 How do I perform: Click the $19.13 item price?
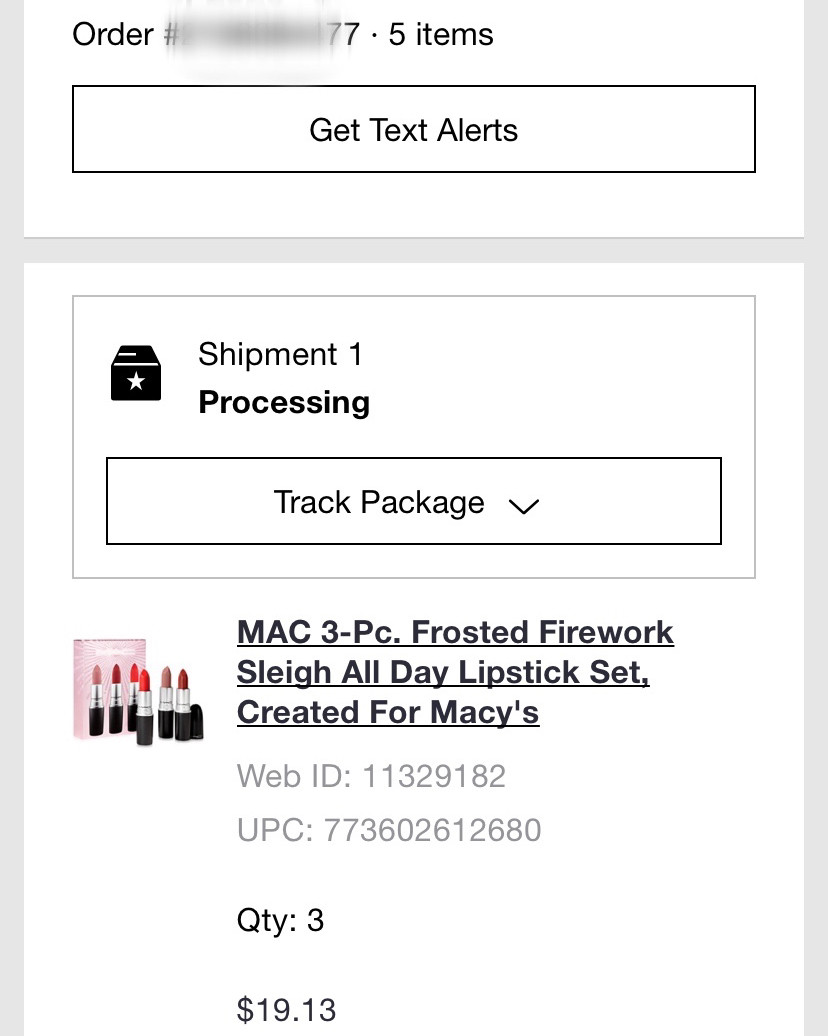point(286,1009)
